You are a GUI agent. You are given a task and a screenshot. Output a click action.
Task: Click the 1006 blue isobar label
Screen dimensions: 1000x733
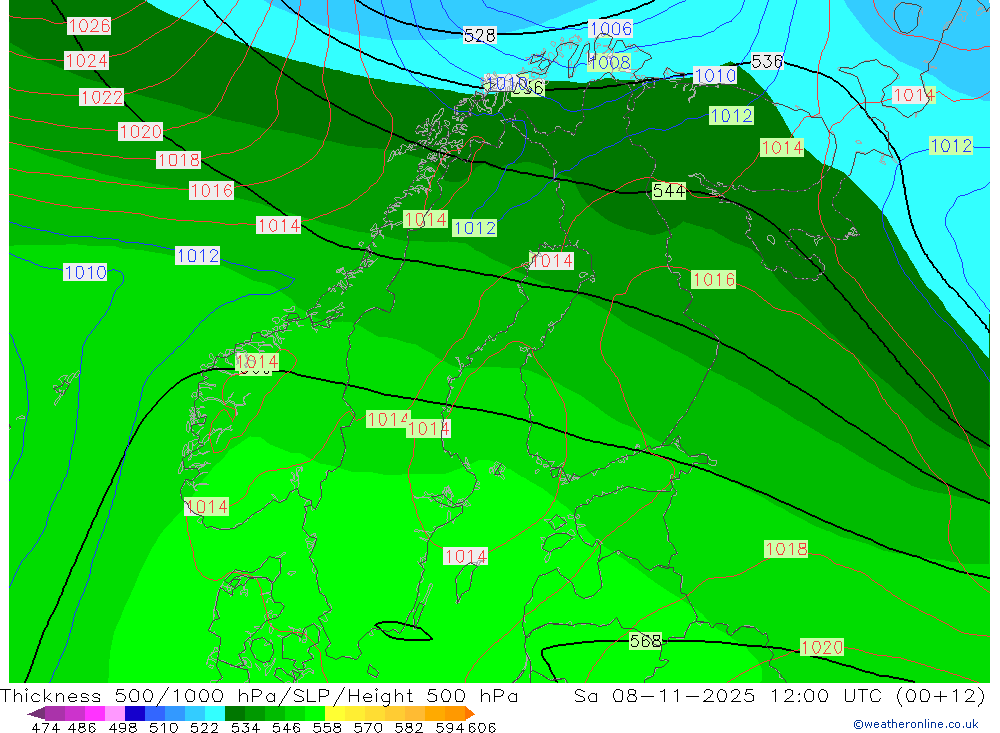coord(610,29)
